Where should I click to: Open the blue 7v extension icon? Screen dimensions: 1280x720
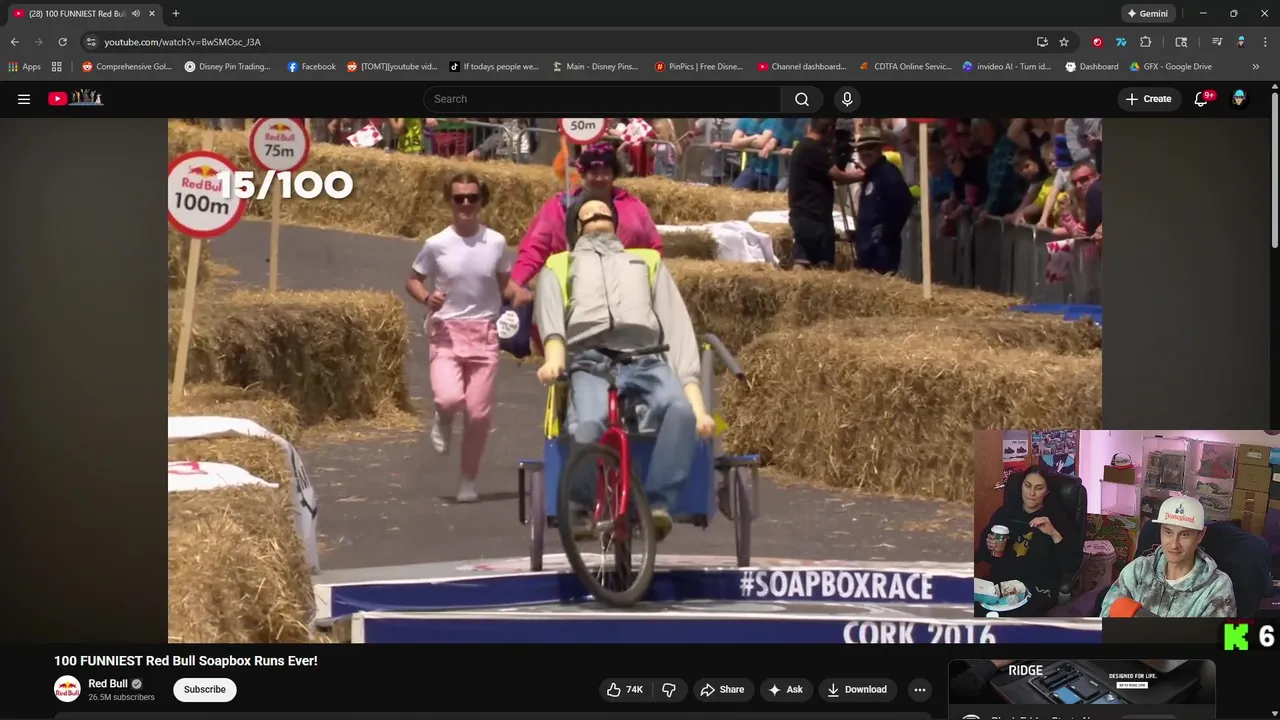(x=1121, y=42)
